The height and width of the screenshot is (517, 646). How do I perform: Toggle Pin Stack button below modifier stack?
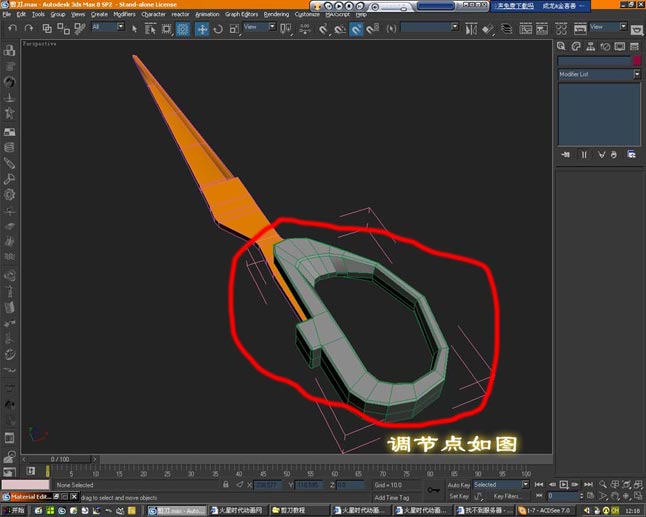(565, 154)
